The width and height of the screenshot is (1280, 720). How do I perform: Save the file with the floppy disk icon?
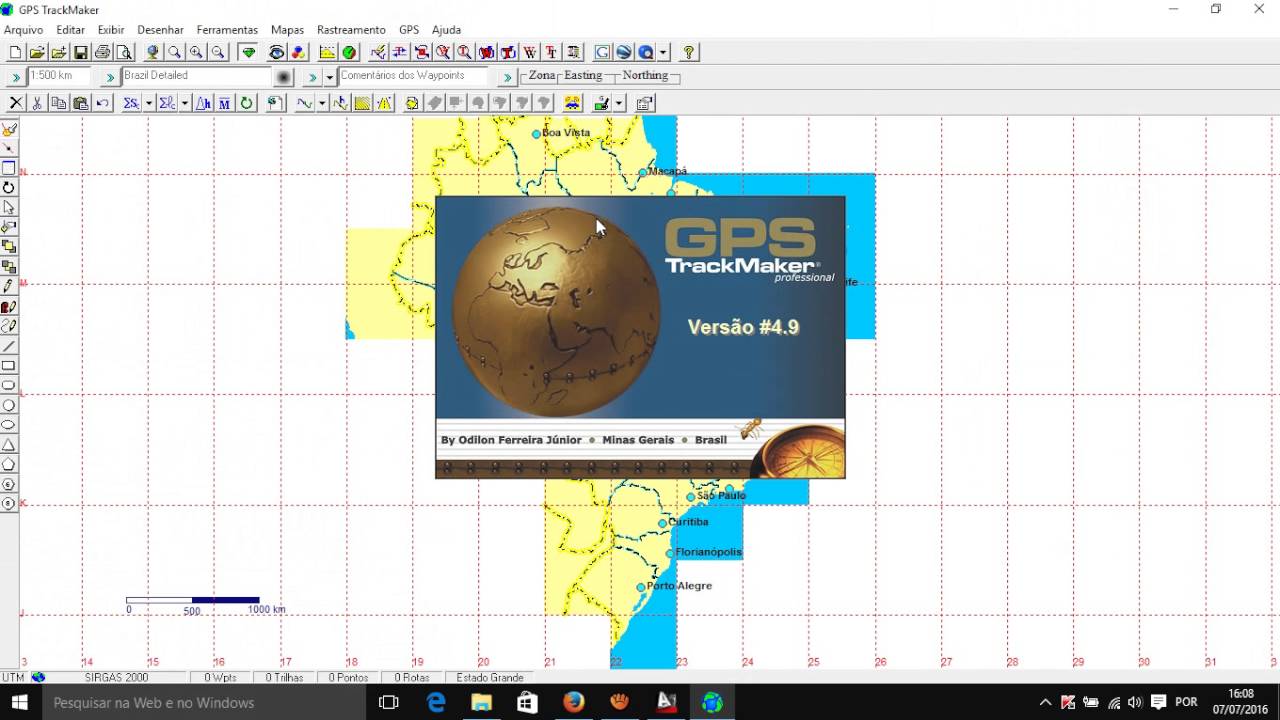pos(80,52)
